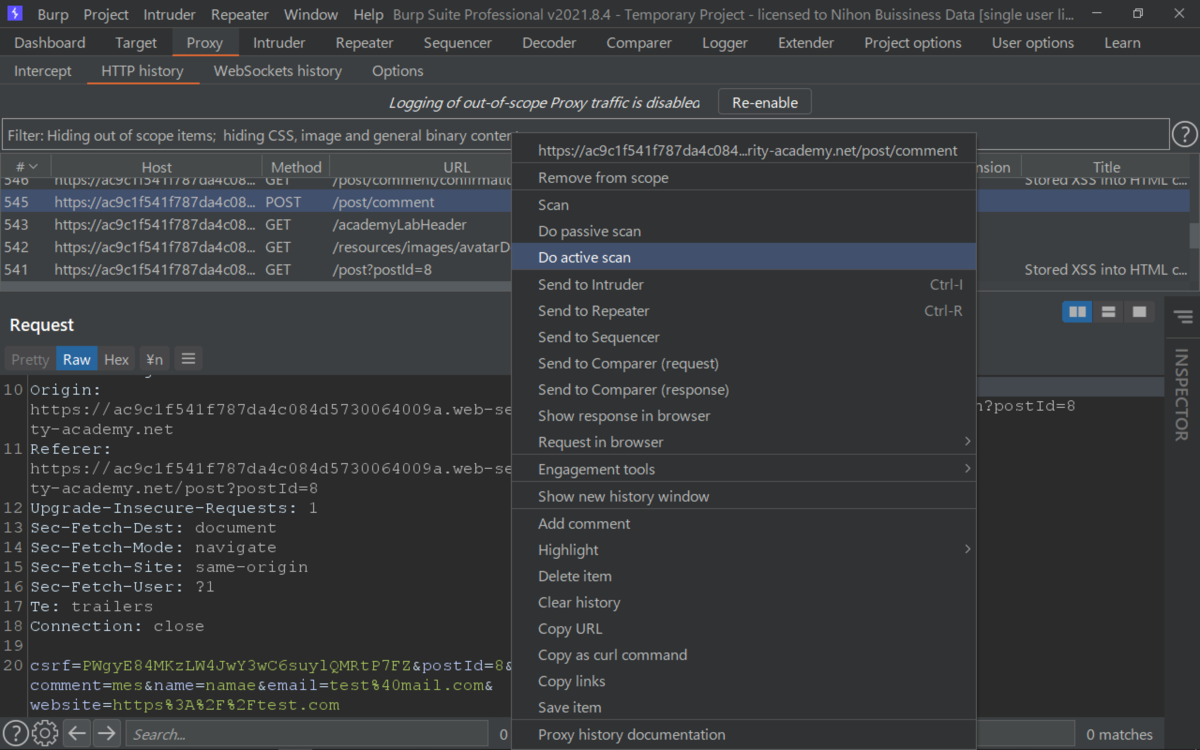The height and width of the screenshot is (750, 1200).
Task: Open the Window menu
Action: click(311, 15)
